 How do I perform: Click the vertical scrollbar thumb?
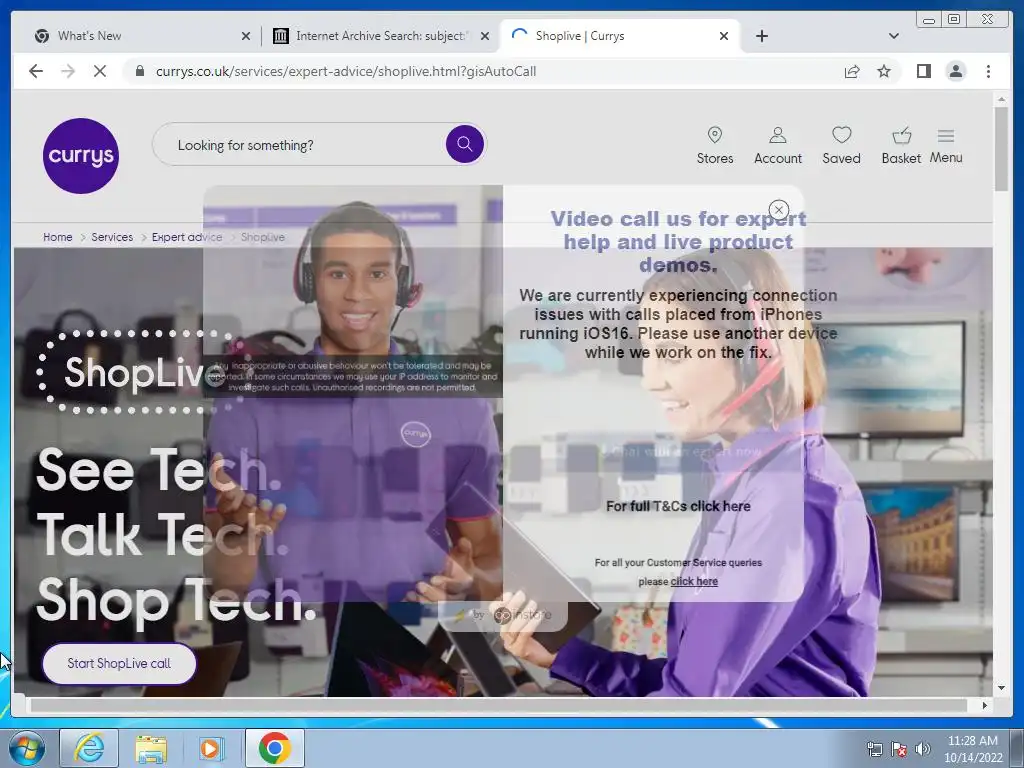[1001, 148]
